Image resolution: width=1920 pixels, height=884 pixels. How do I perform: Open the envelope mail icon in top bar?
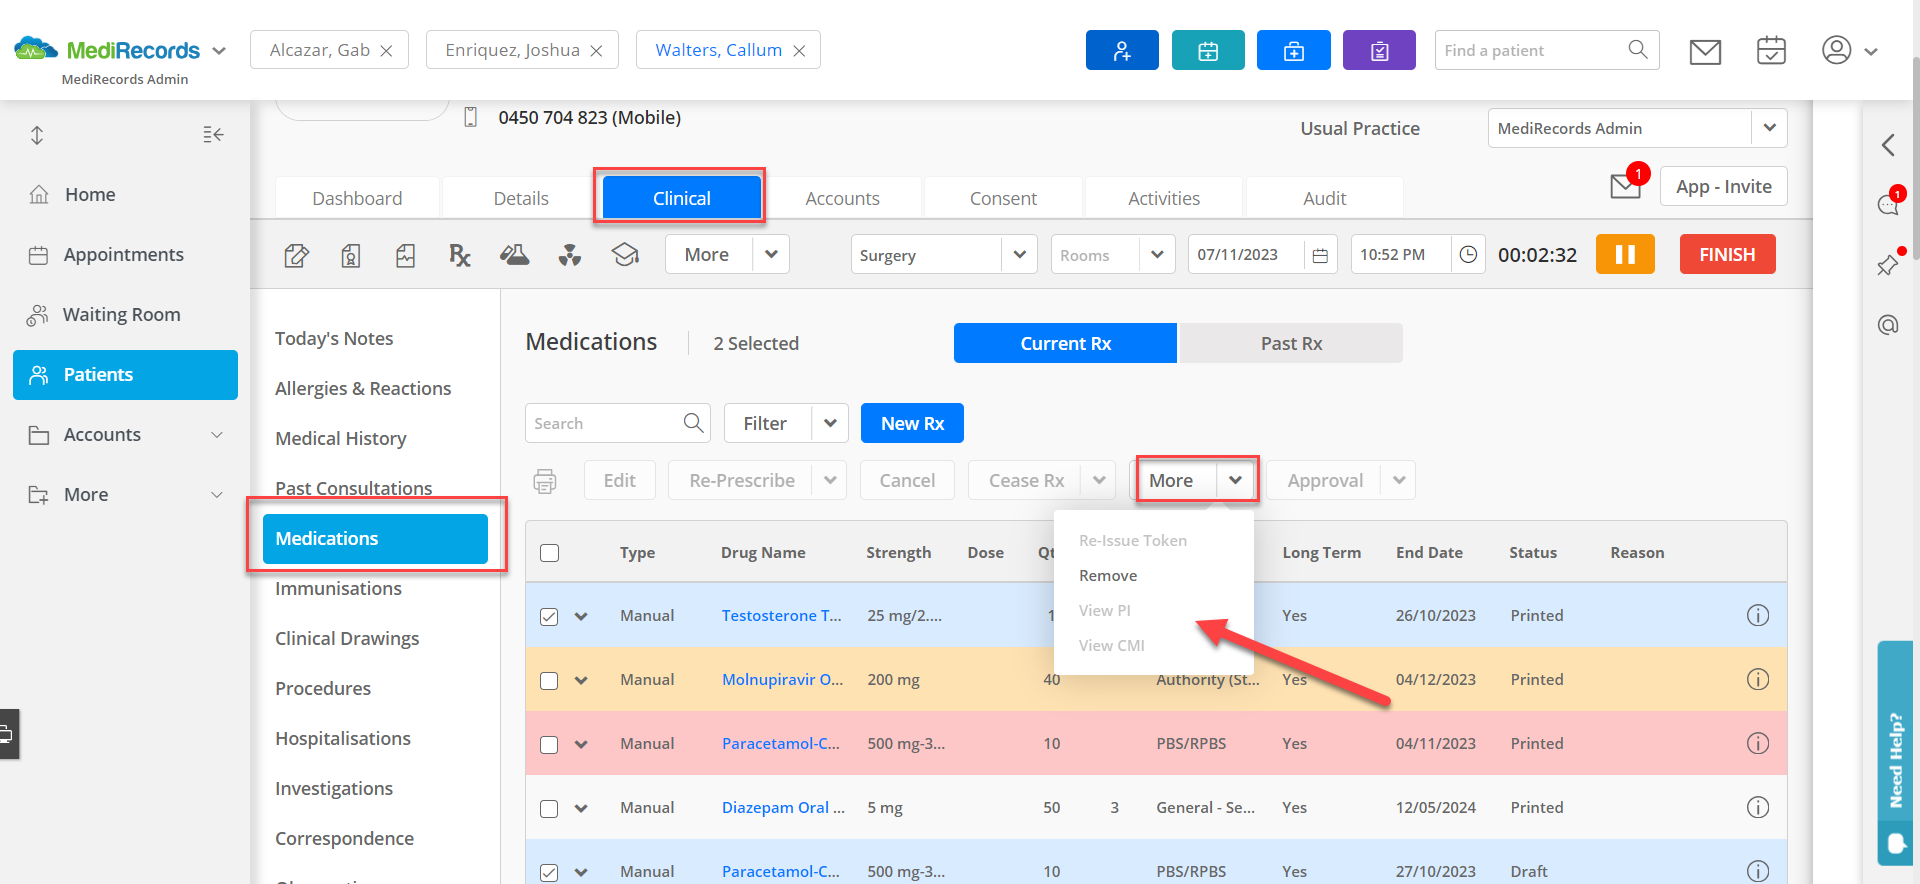(1705, 51)
